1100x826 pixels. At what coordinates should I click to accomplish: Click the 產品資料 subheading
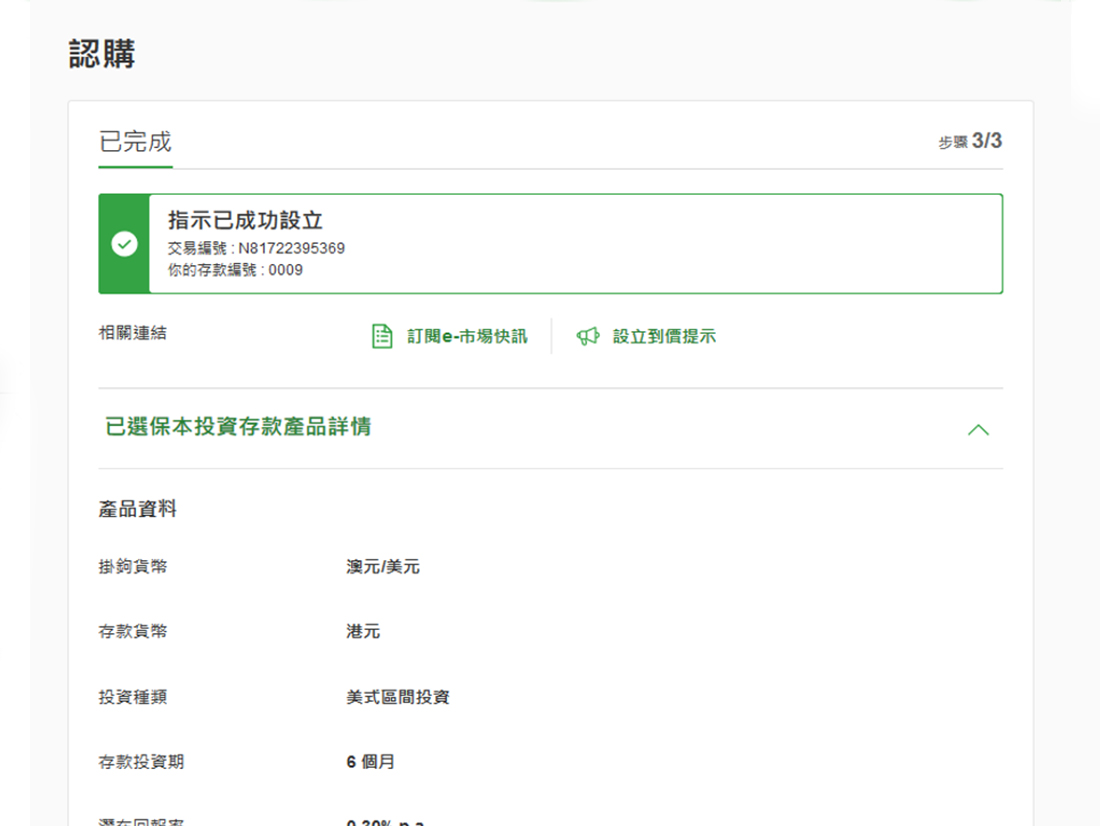click(138, 509)
